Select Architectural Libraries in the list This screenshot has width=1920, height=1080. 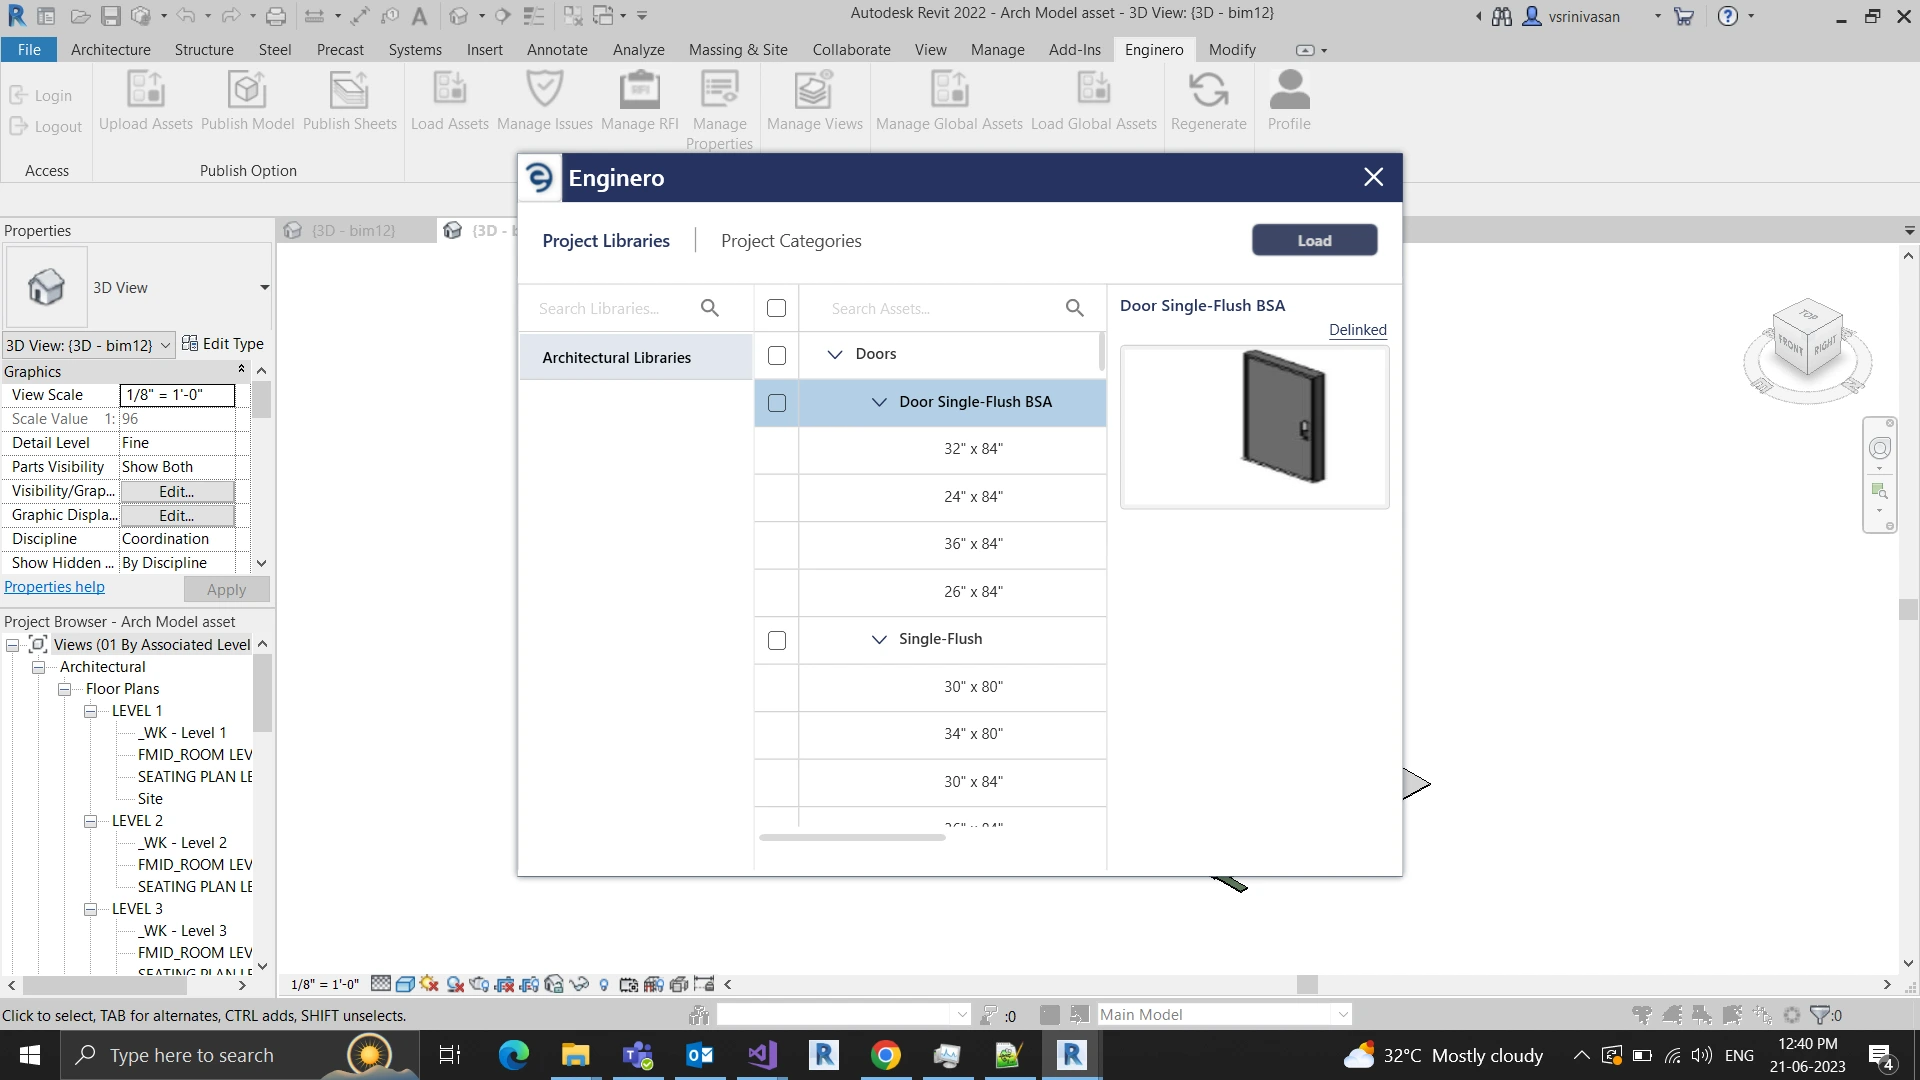point(636,357)
